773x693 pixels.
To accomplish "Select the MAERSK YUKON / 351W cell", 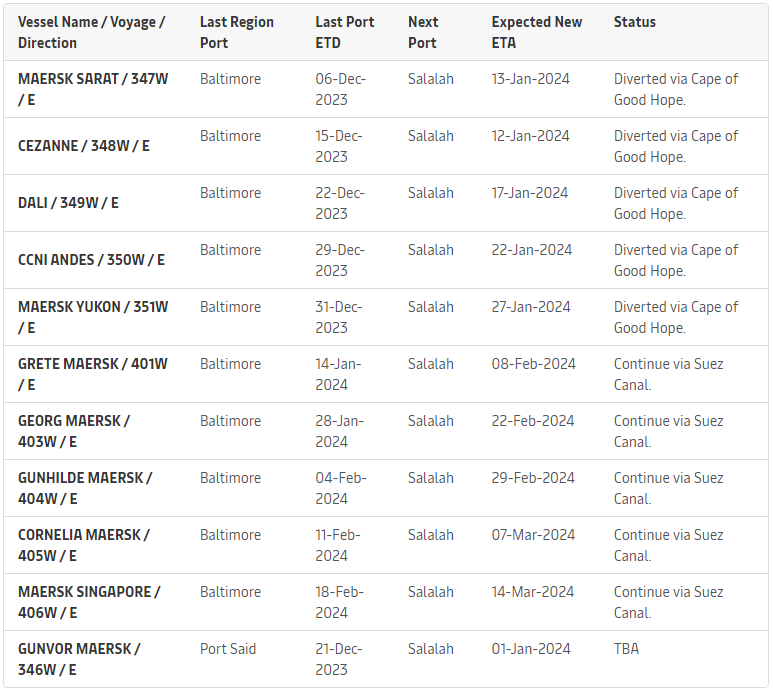I will [x=93, y=317].
